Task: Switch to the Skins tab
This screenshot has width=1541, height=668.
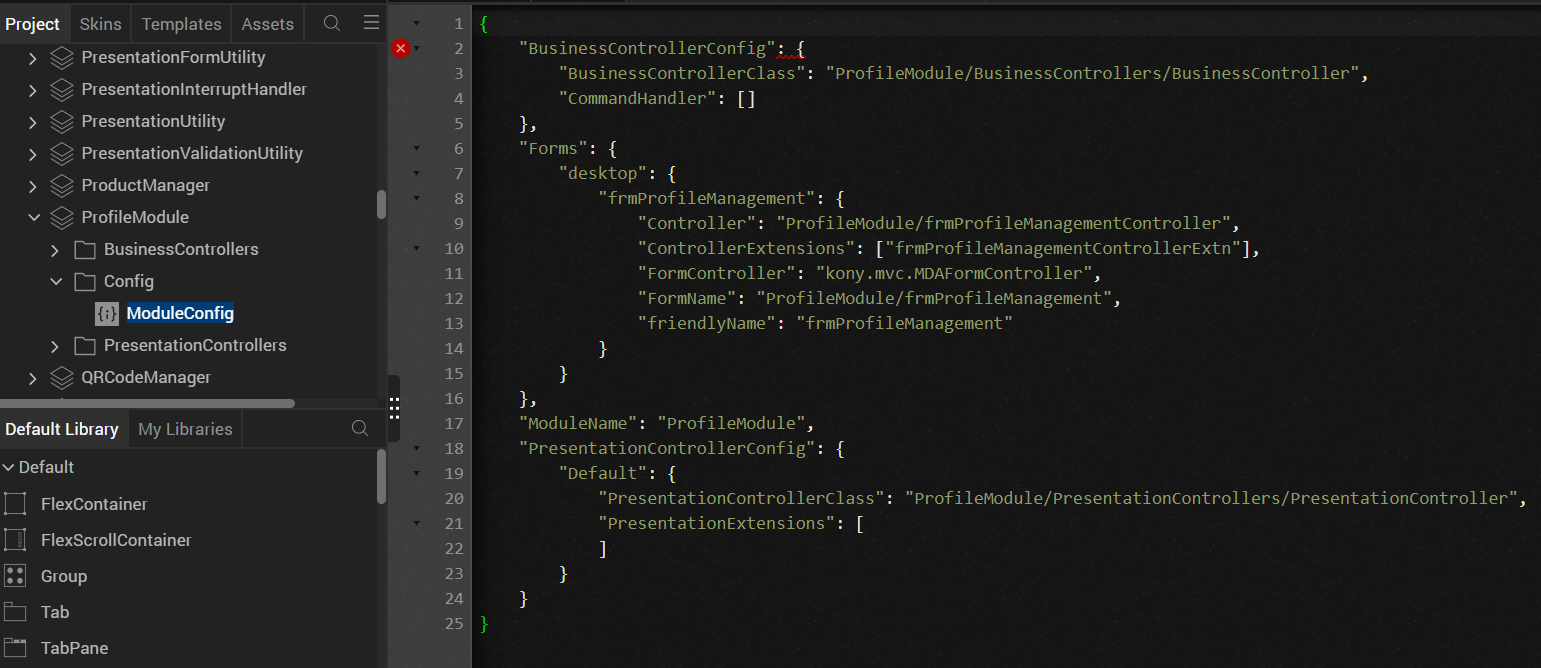Action: [x=100, y=23]
